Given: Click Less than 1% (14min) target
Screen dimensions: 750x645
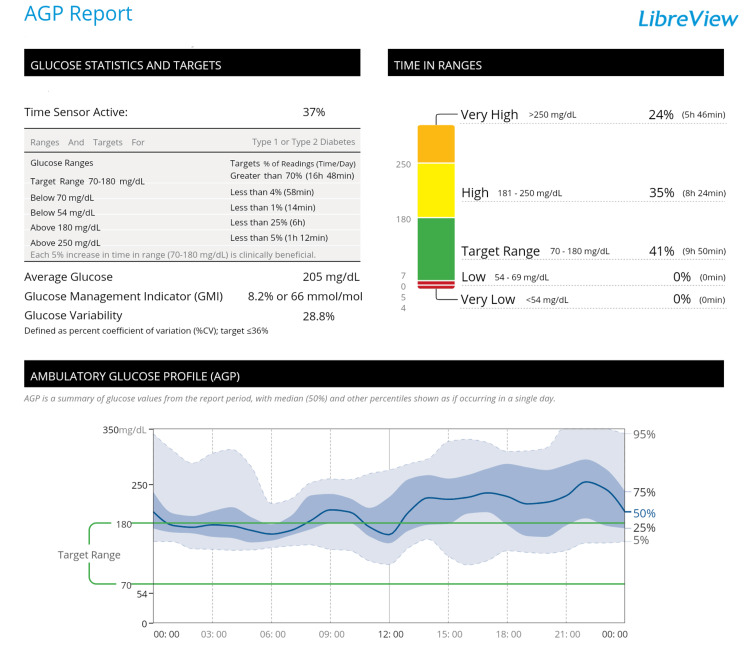Looking at the screenshot, I should [273, 207].
